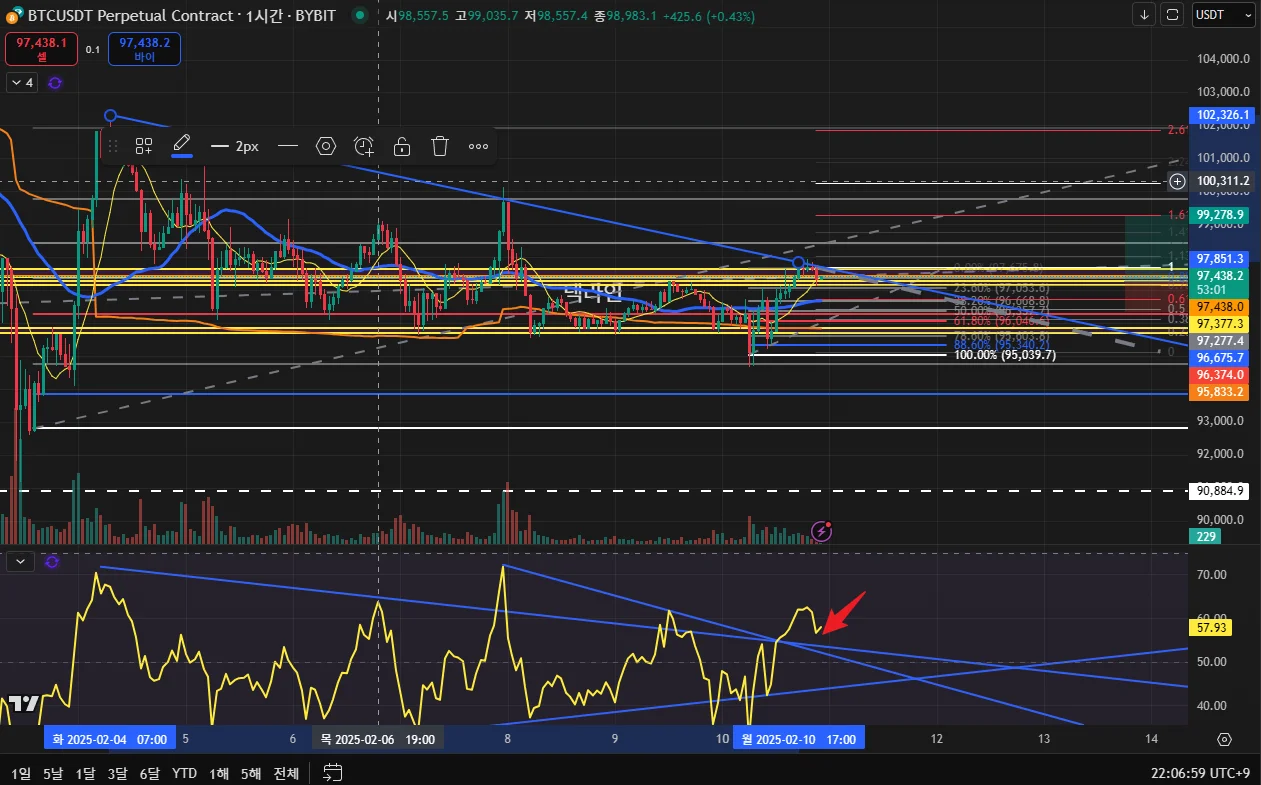1261x785 pixels.
Task: Add alert on drawing with clock-plus icon
Action: tap(364, 146)
